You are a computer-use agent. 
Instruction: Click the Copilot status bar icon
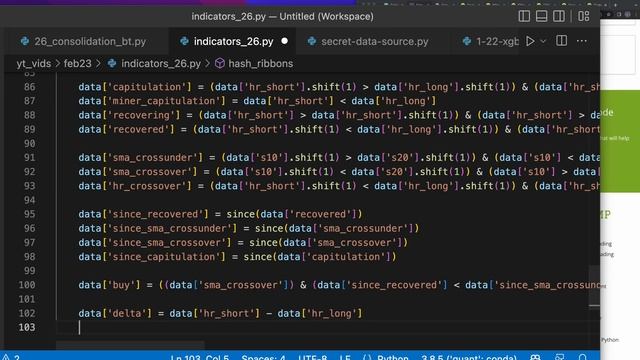coord(535,357)
